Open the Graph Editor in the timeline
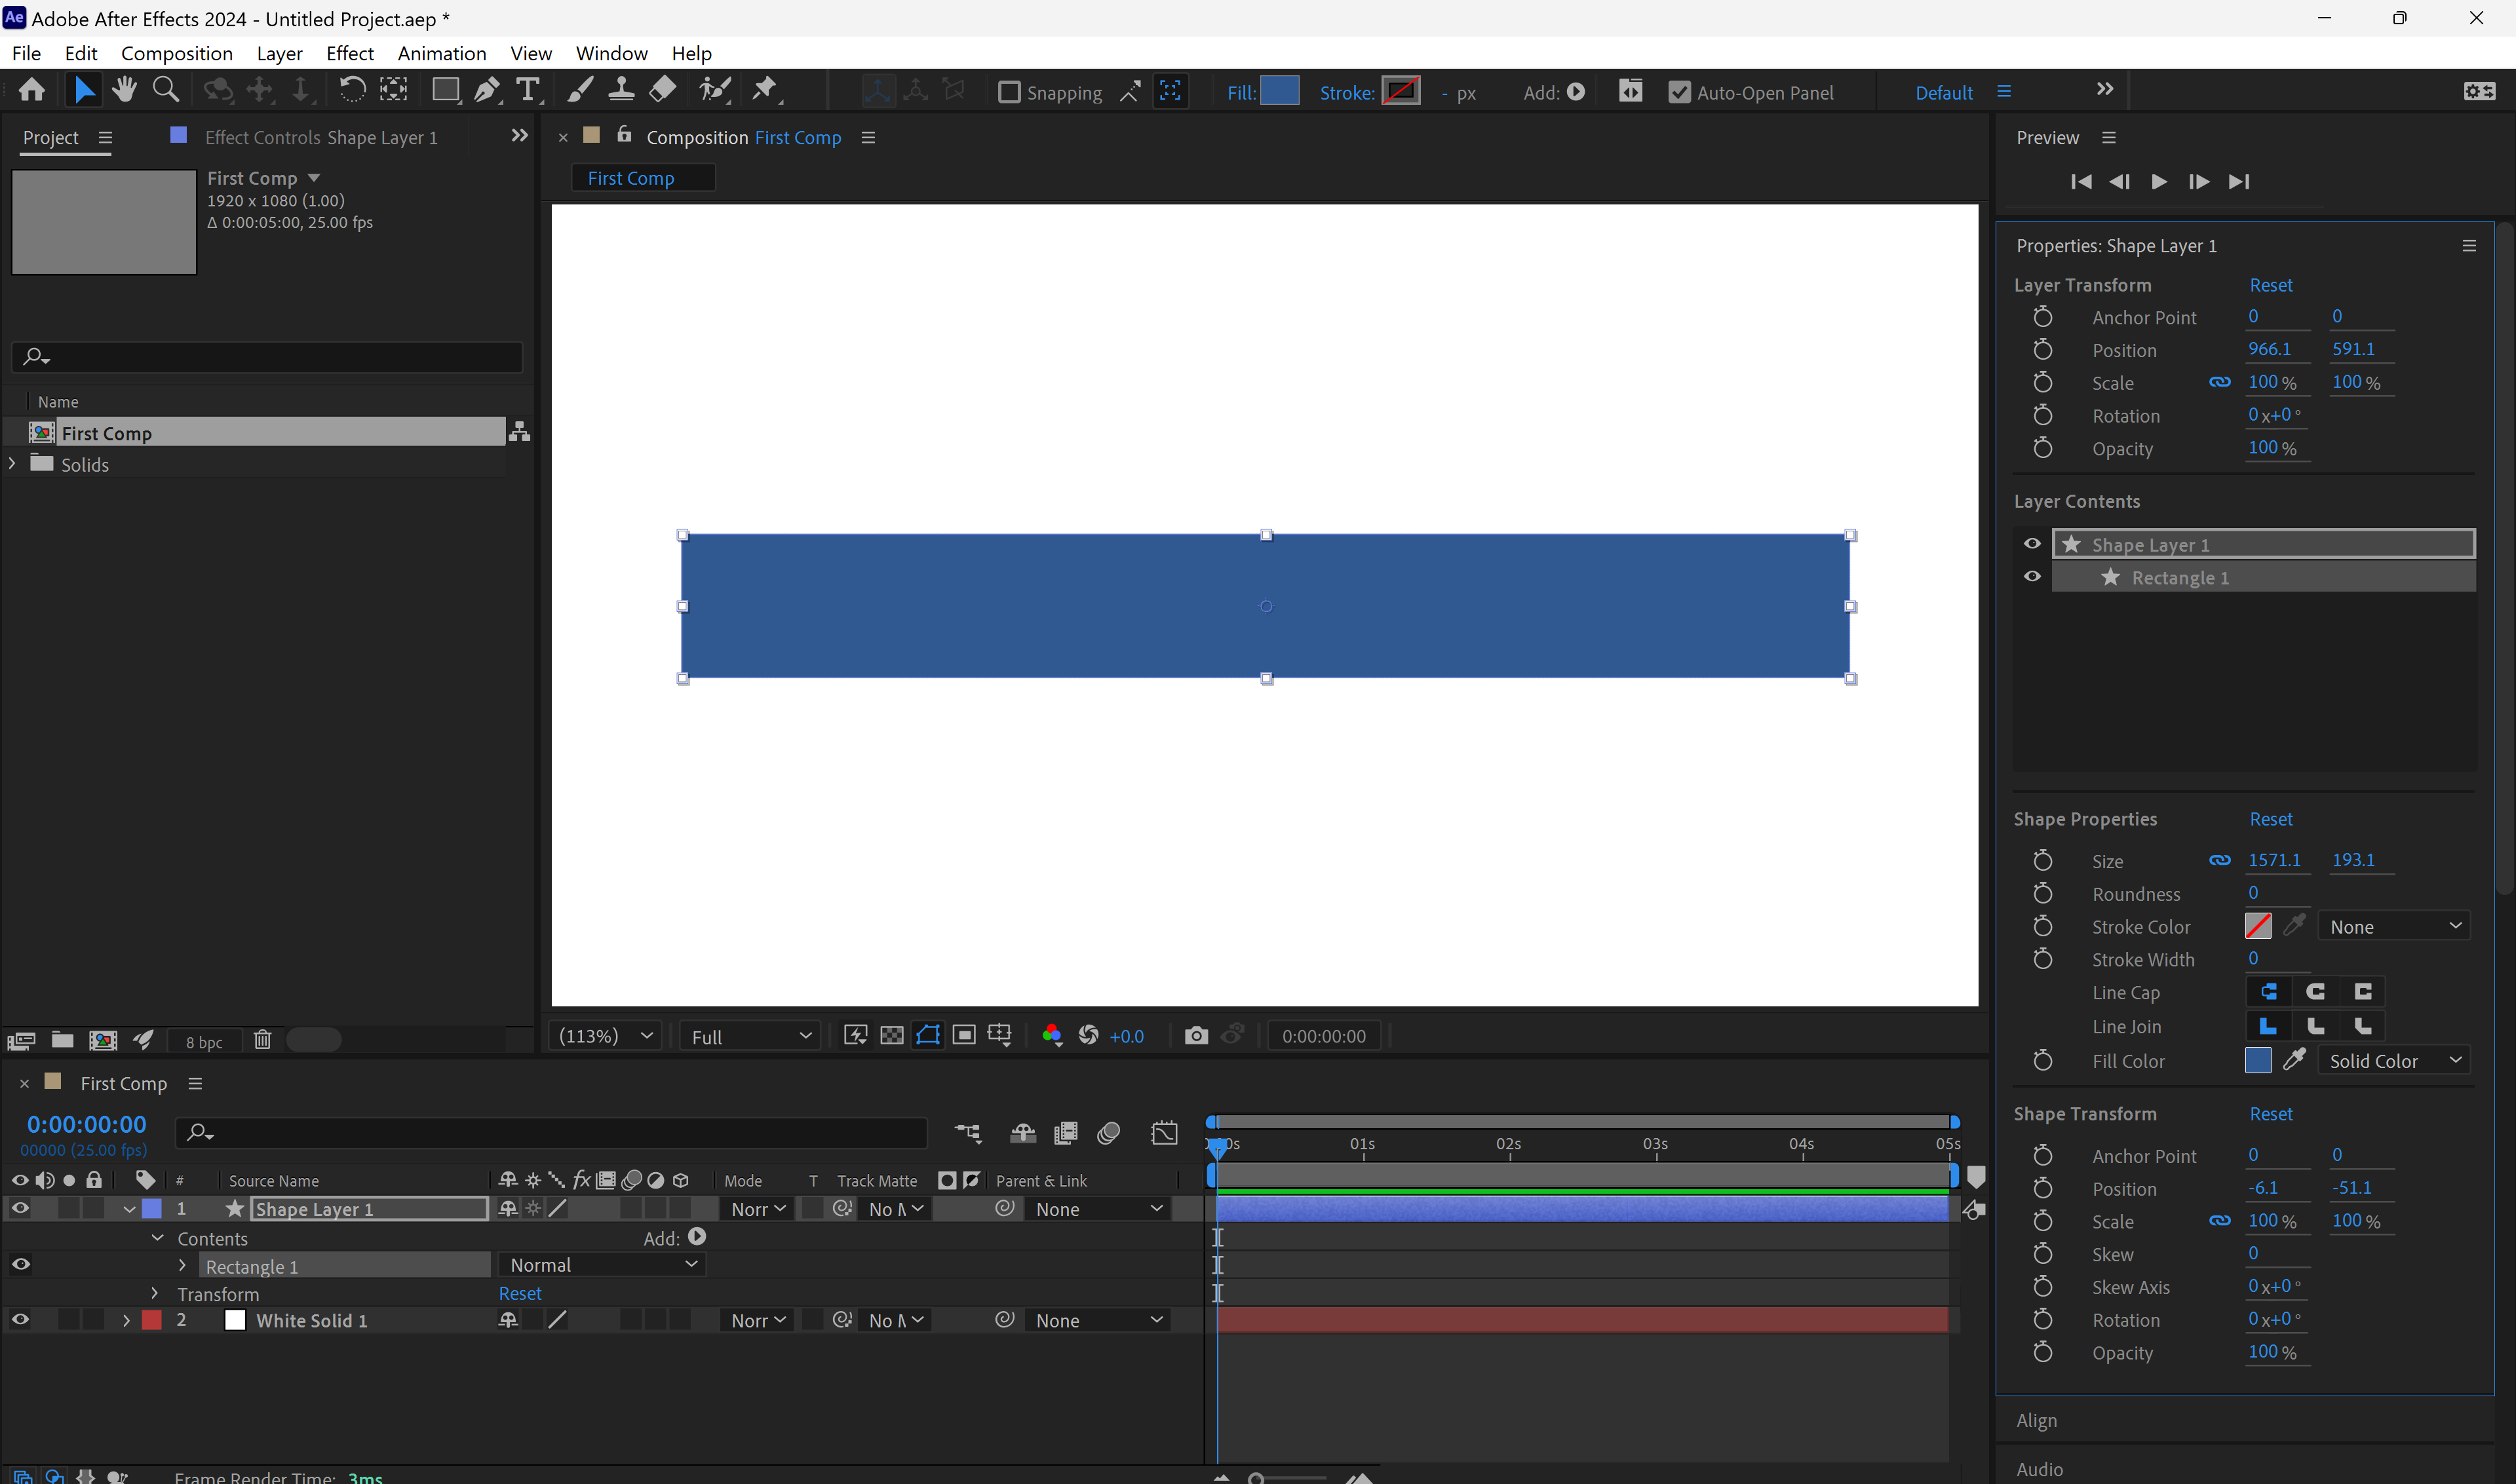Image resolution: width=2516 pixels, height=1484 pixels. click(1165, 1133)
